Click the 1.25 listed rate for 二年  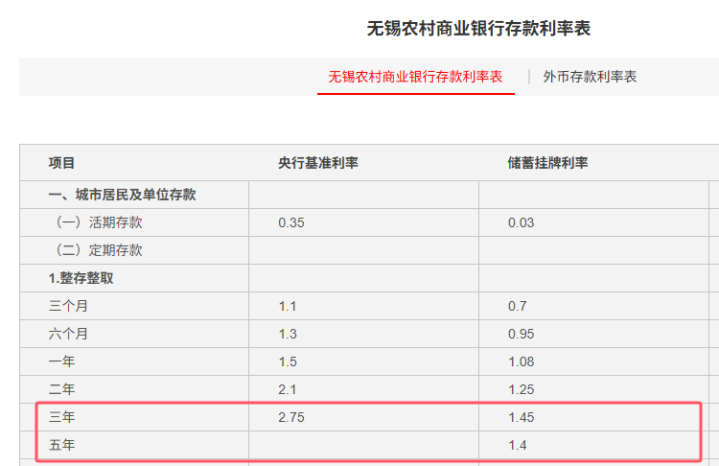click(521, 389)
